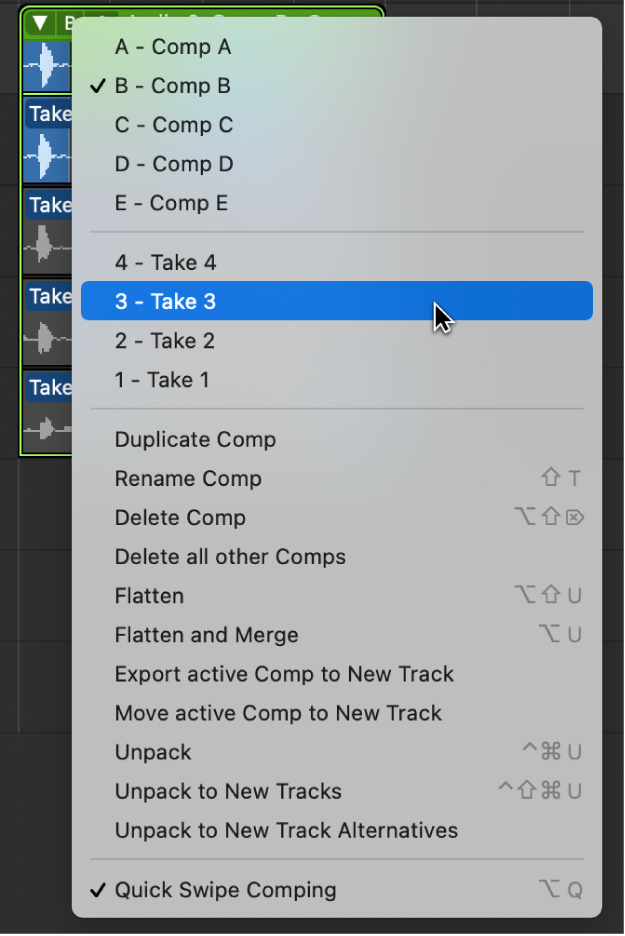The image size is (625, 936).
Task: Select Take 1 from the menu
Action: click(x=162, y=380)
